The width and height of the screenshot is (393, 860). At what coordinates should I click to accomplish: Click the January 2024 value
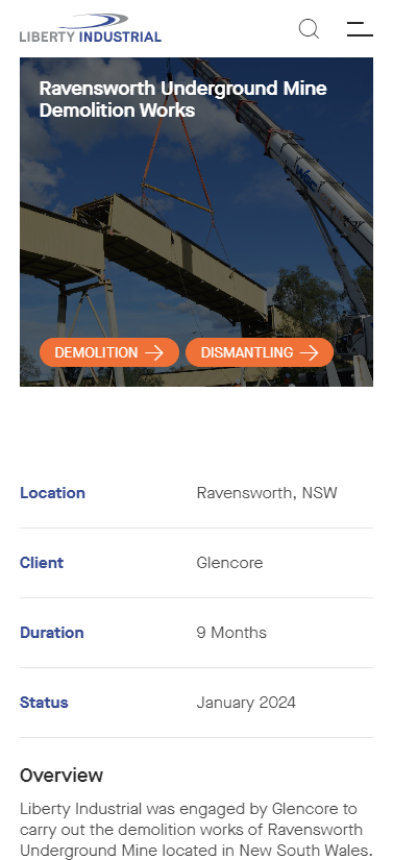coord(246,702)
